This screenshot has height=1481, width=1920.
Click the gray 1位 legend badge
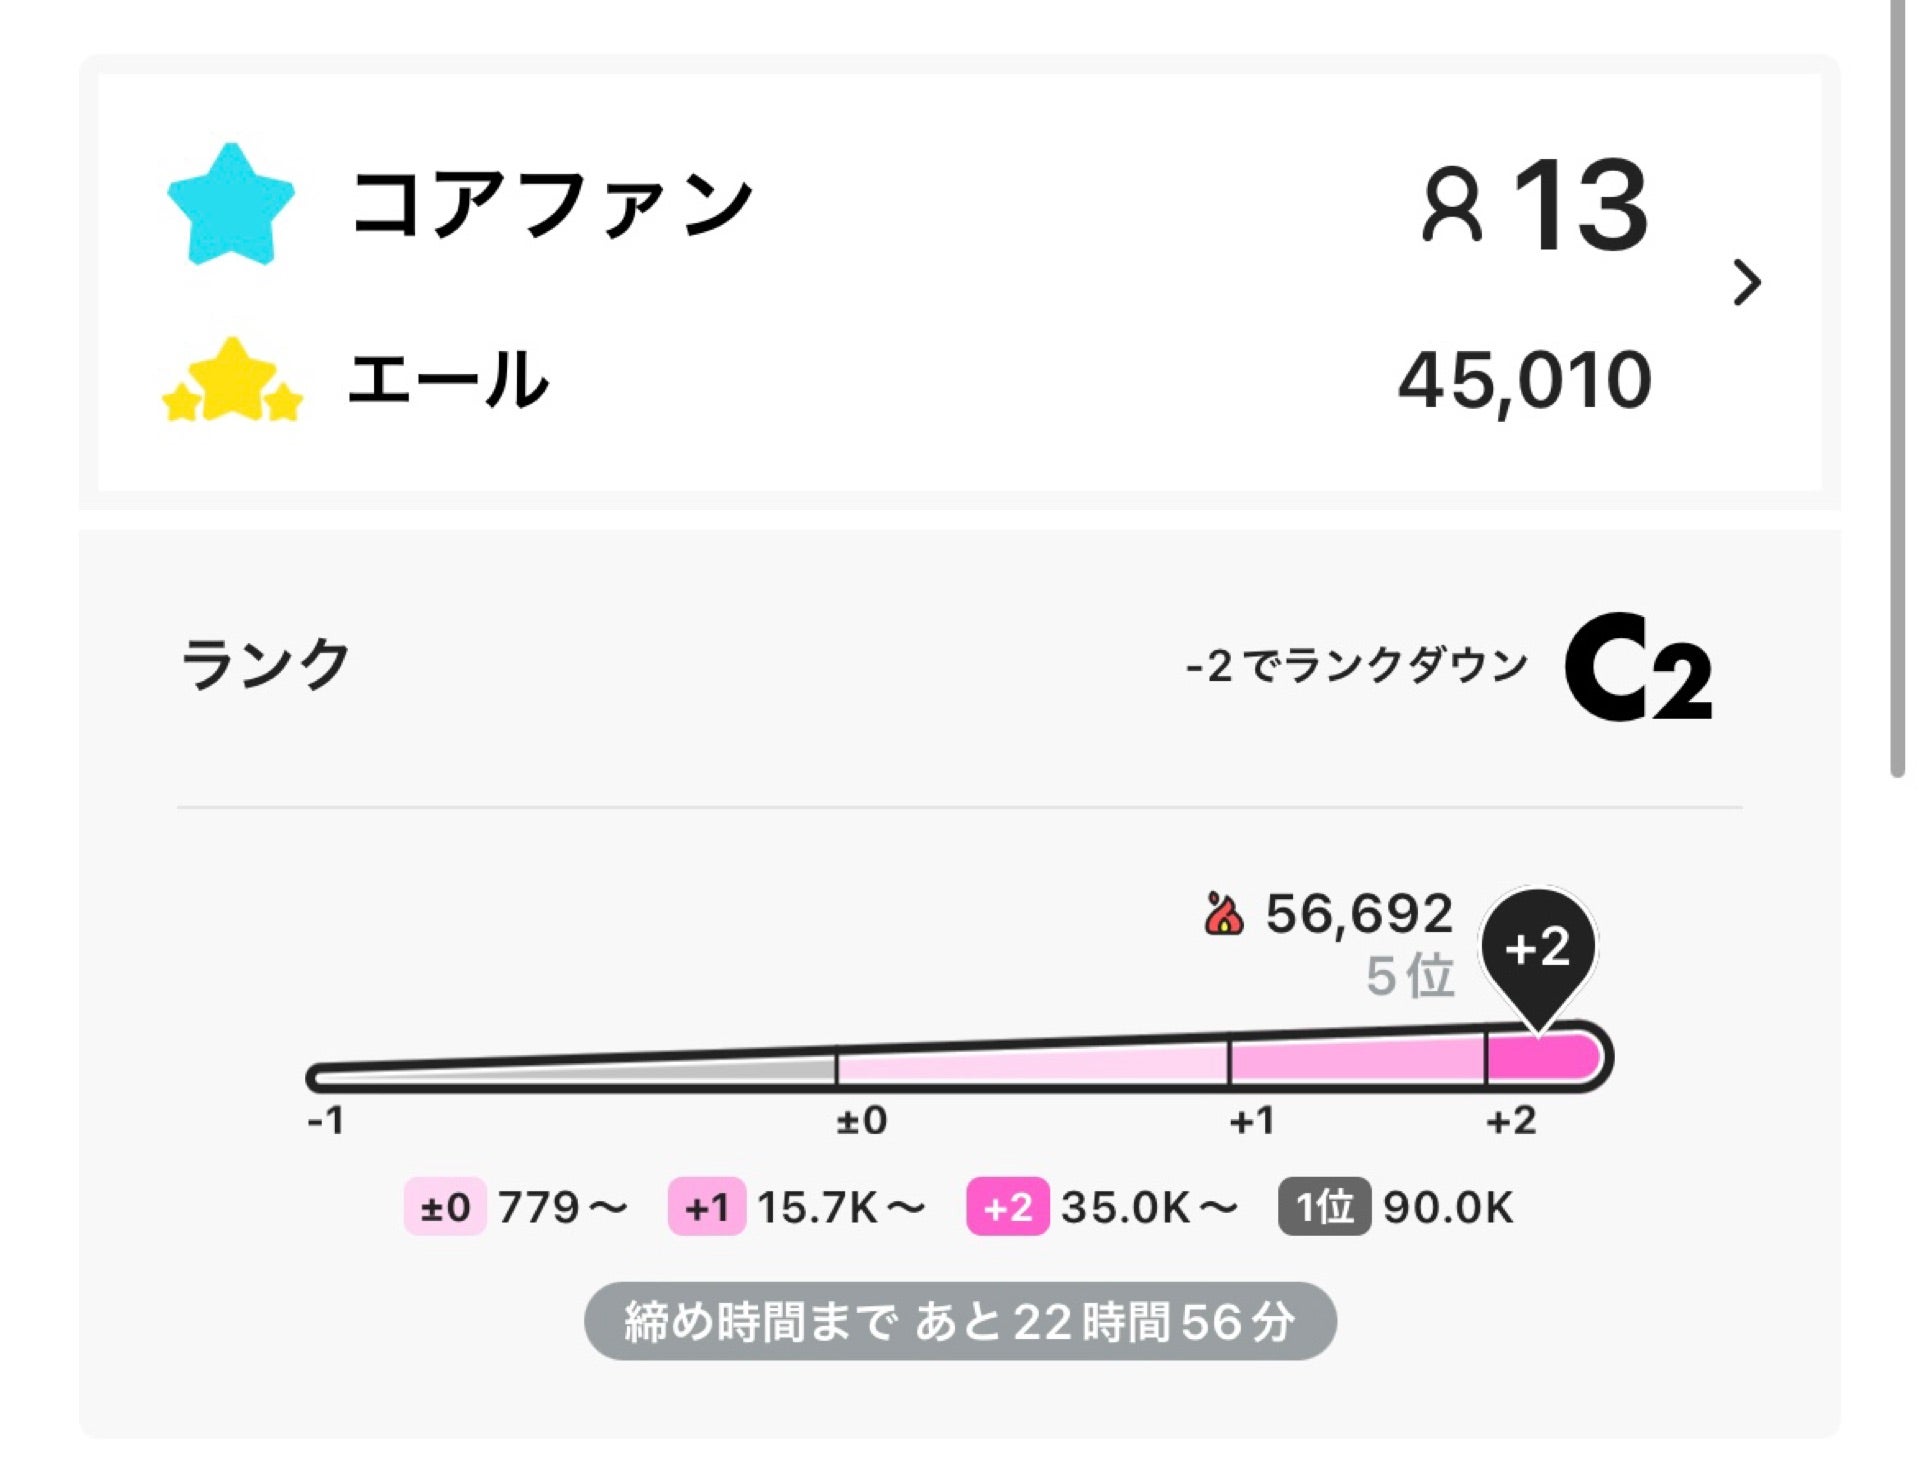[x=1324, y=1207]
